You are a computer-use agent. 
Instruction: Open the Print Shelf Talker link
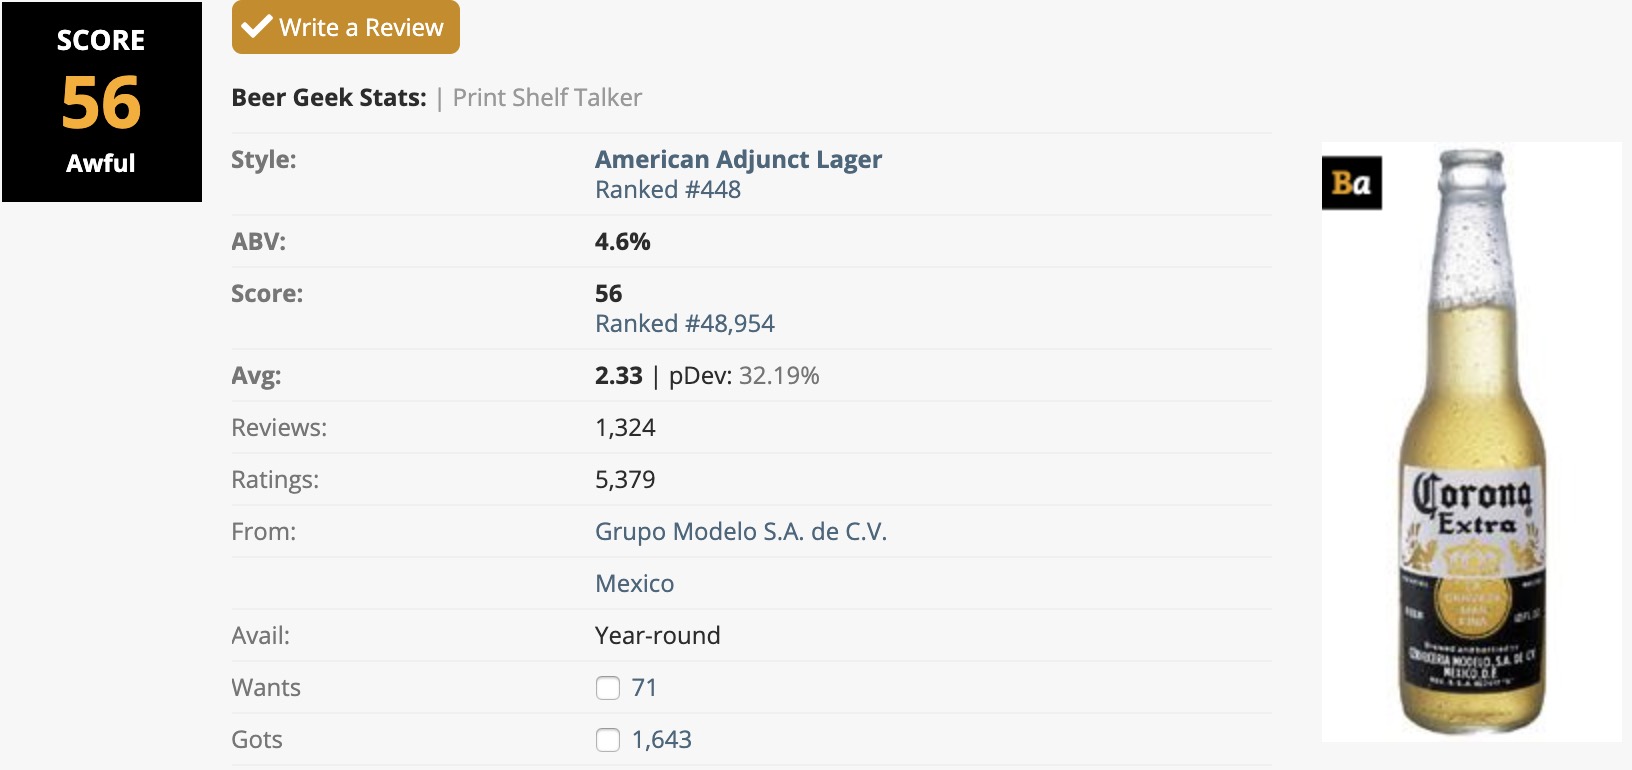coord(547,98)
